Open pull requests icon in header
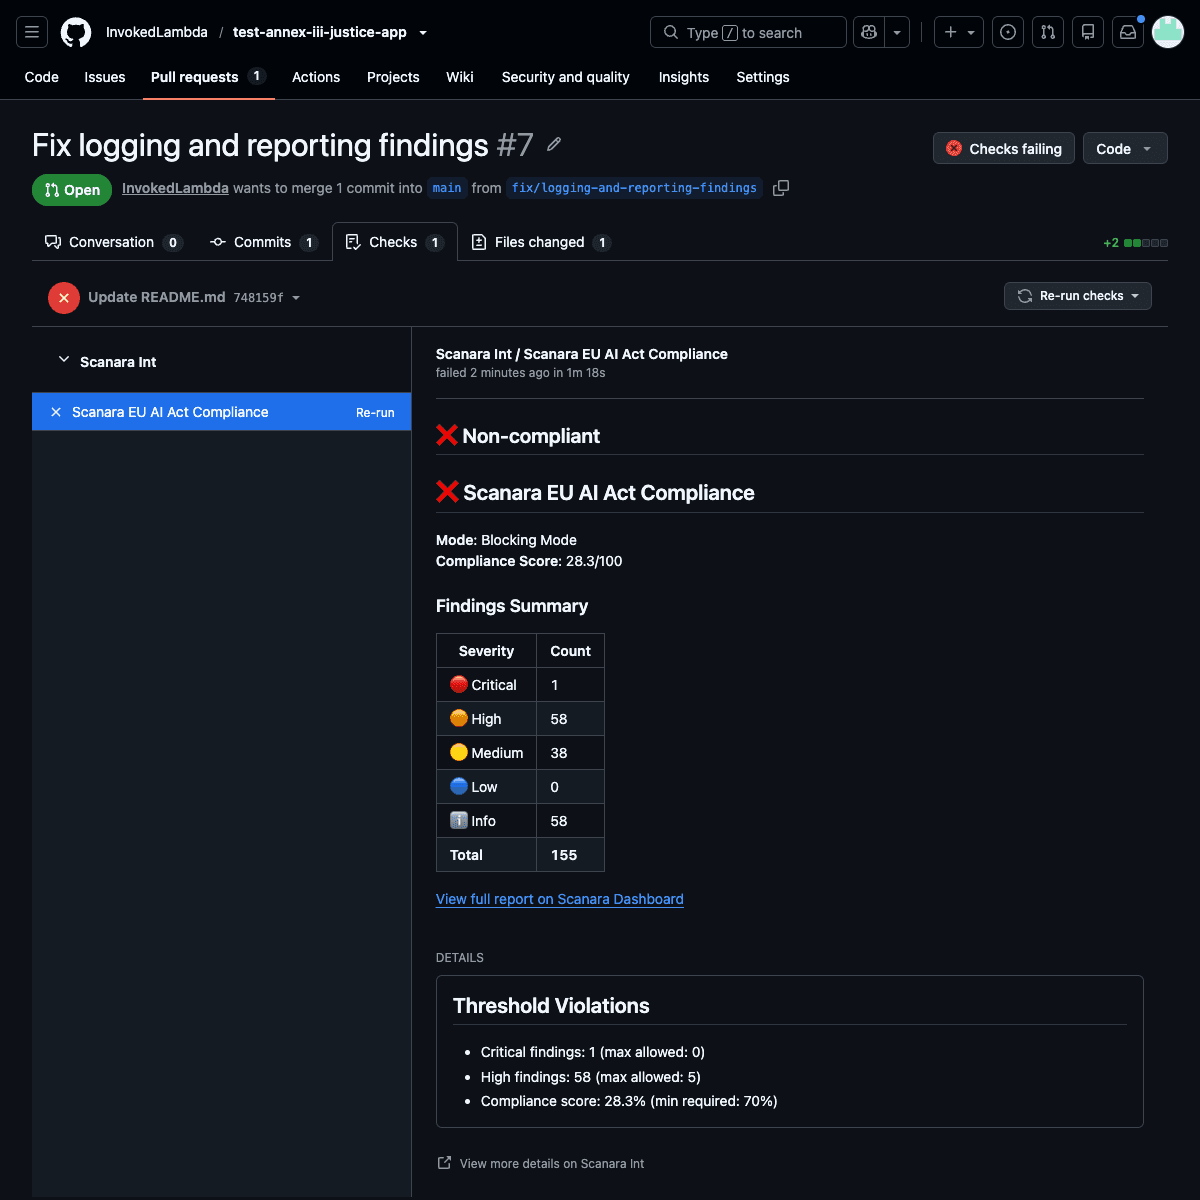Image resolution: width=1200 pixels, height=1200 pixels. [x=1048, y=32]
